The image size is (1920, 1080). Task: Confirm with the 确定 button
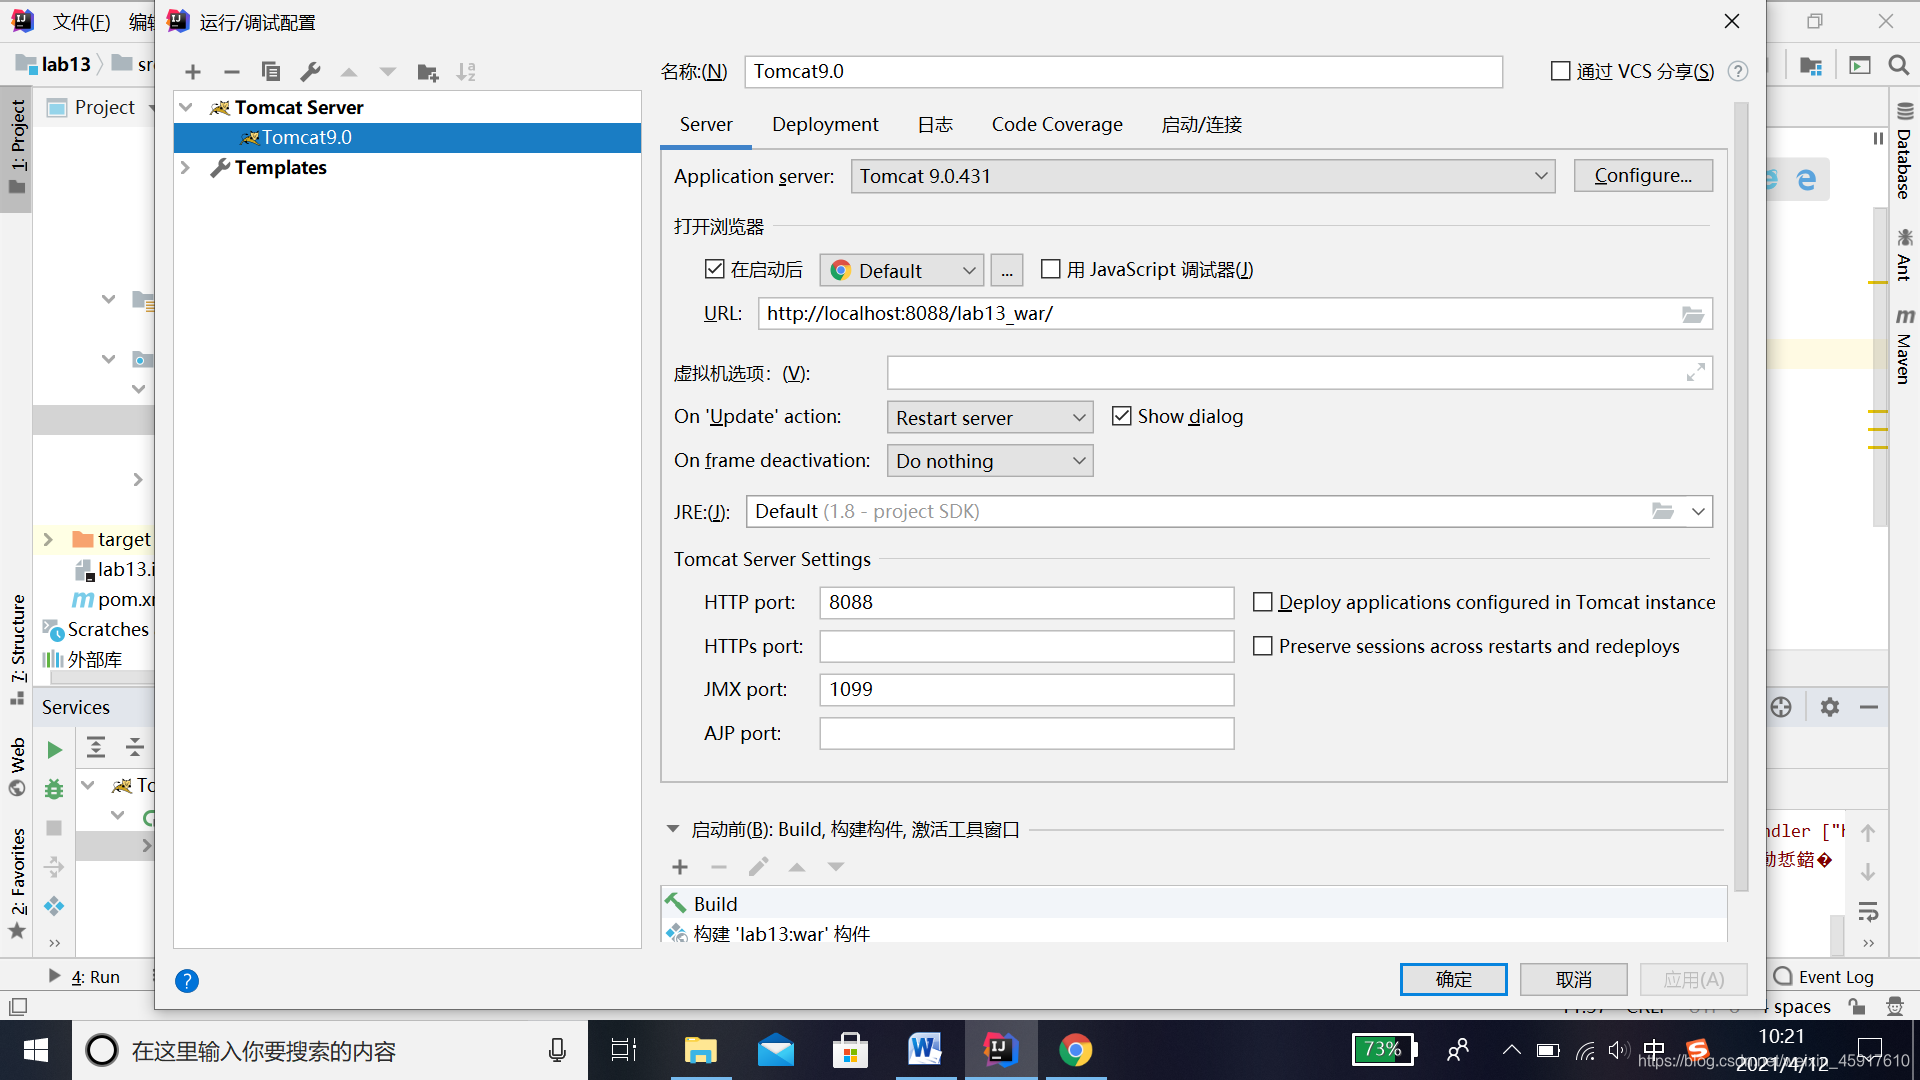coord(1453,979)
